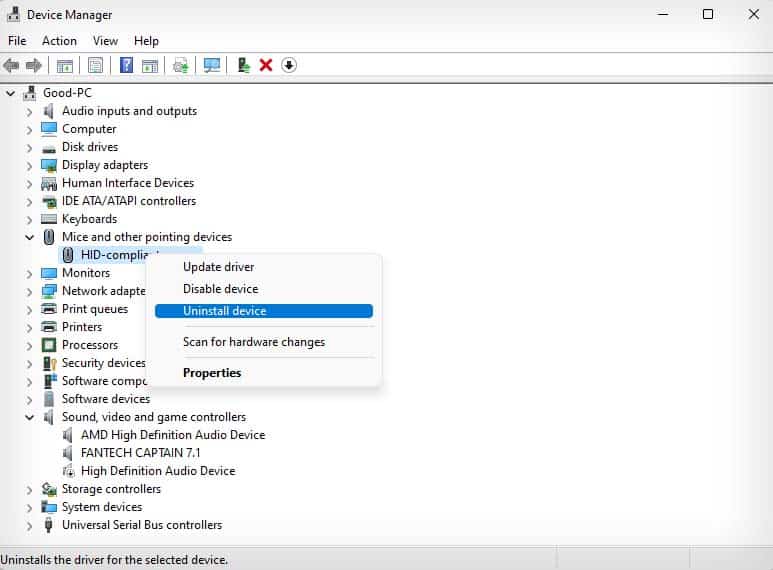Click the Keyboards category icon
The width and height of the screenshot is (773, 570).
coord(49,219)
